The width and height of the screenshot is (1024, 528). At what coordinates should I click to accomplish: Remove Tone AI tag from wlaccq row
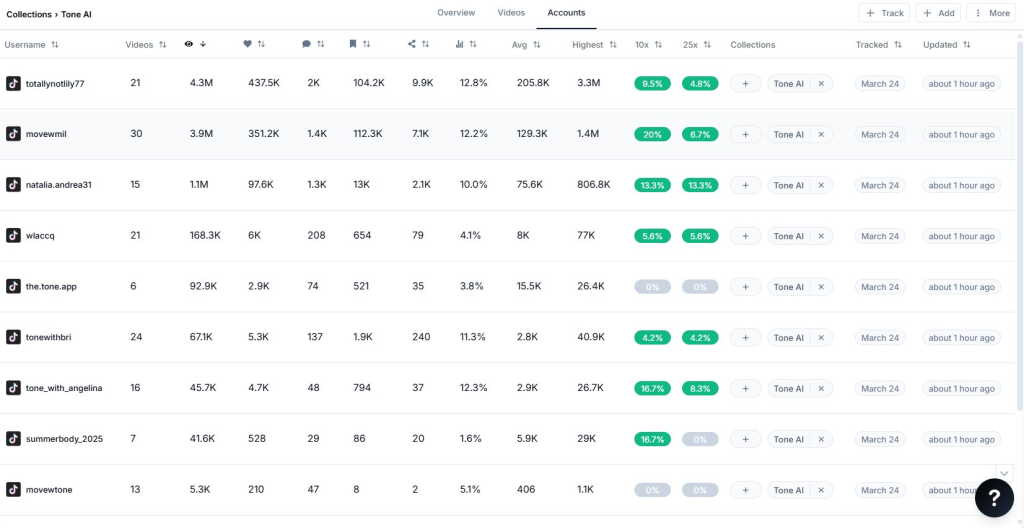821,236
